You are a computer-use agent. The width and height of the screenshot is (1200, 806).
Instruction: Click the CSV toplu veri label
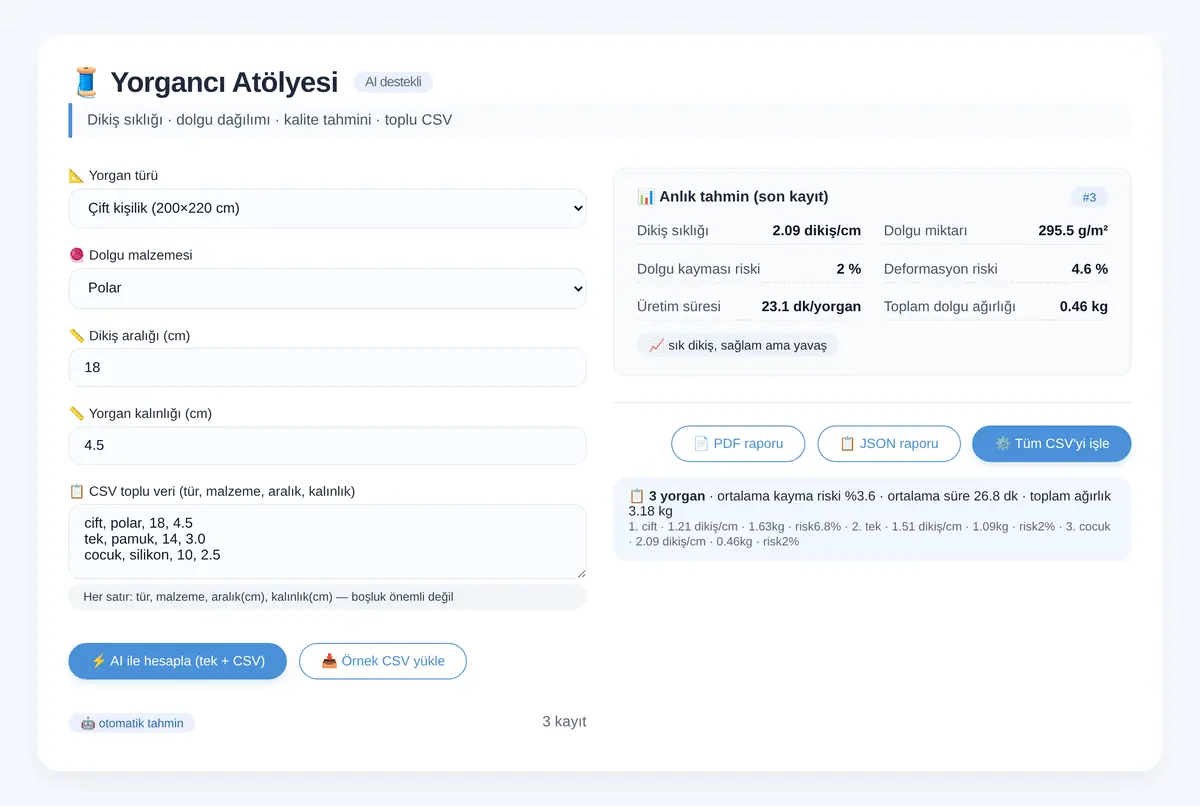tap(212, 491)
